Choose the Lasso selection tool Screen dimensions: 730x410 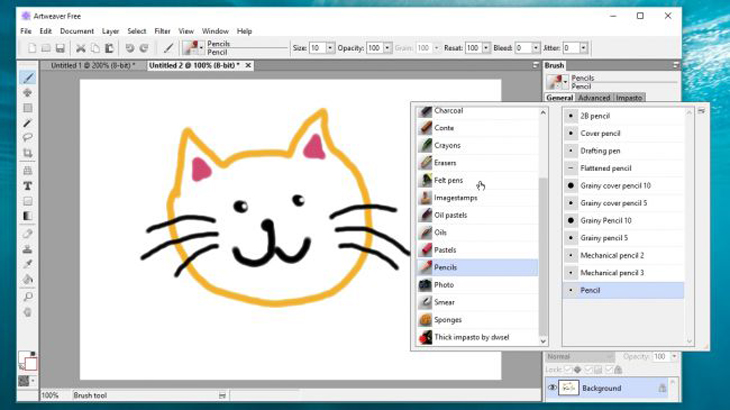[x=27, y=138]
